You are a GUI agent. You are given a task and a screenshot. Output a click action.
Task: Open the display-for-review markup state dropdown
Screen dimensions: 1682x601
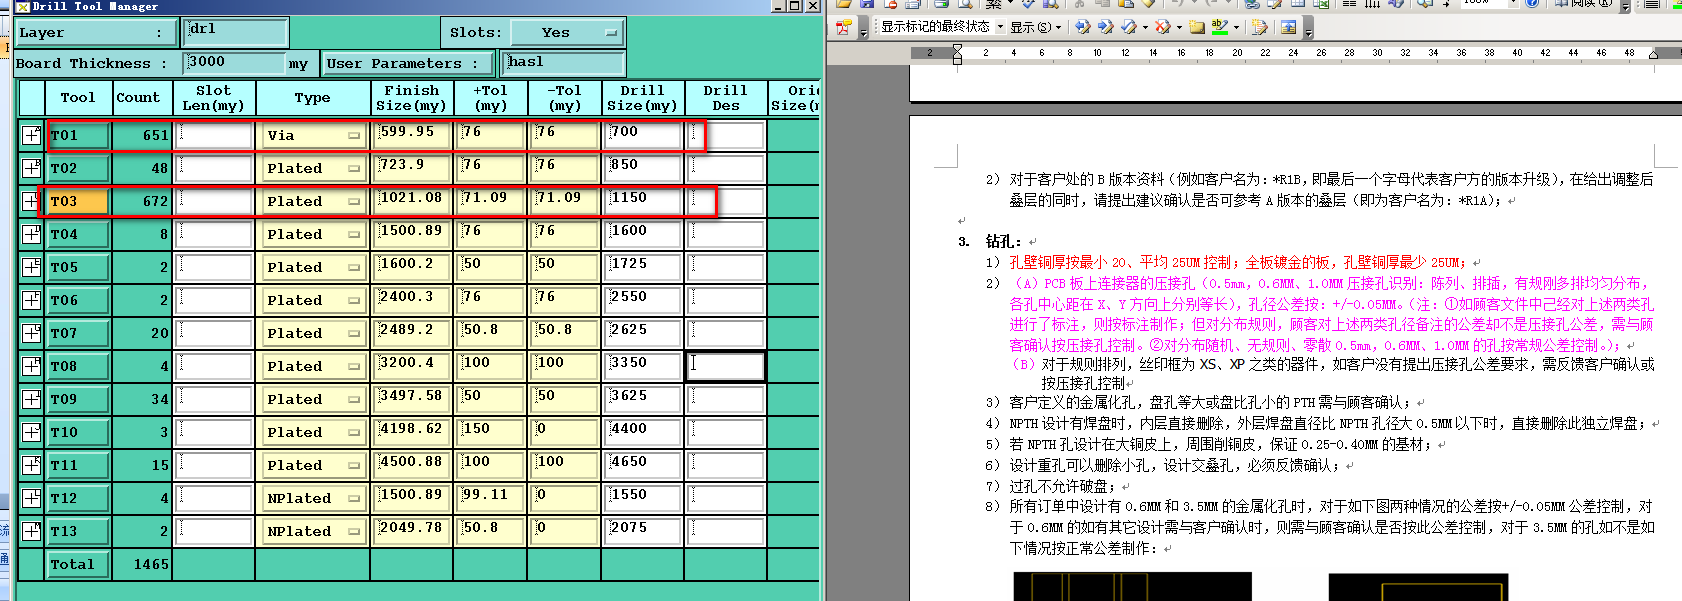coord(1000,27)
